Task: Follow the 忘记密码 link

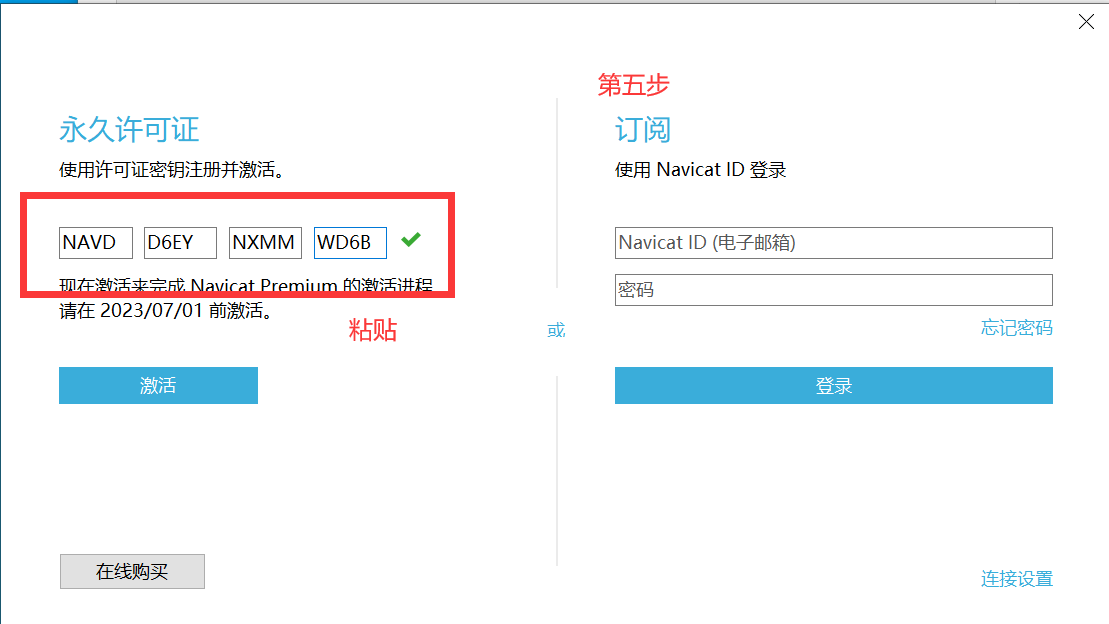Action: 1016,328
